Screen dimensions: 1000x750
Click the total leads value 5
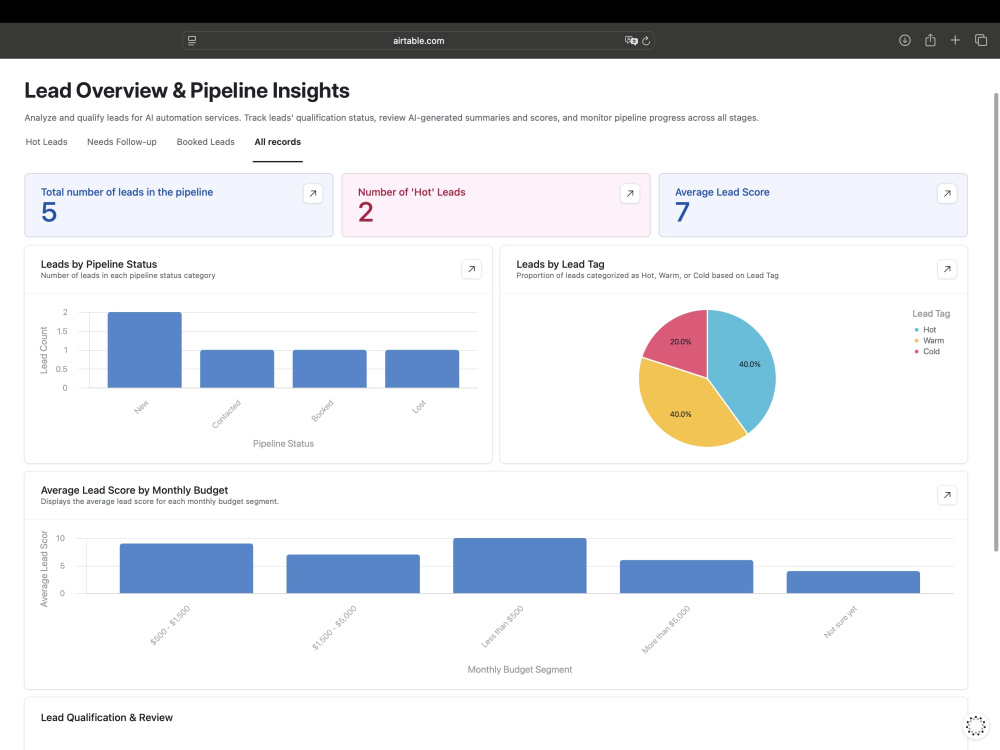[x=49, y=212]
